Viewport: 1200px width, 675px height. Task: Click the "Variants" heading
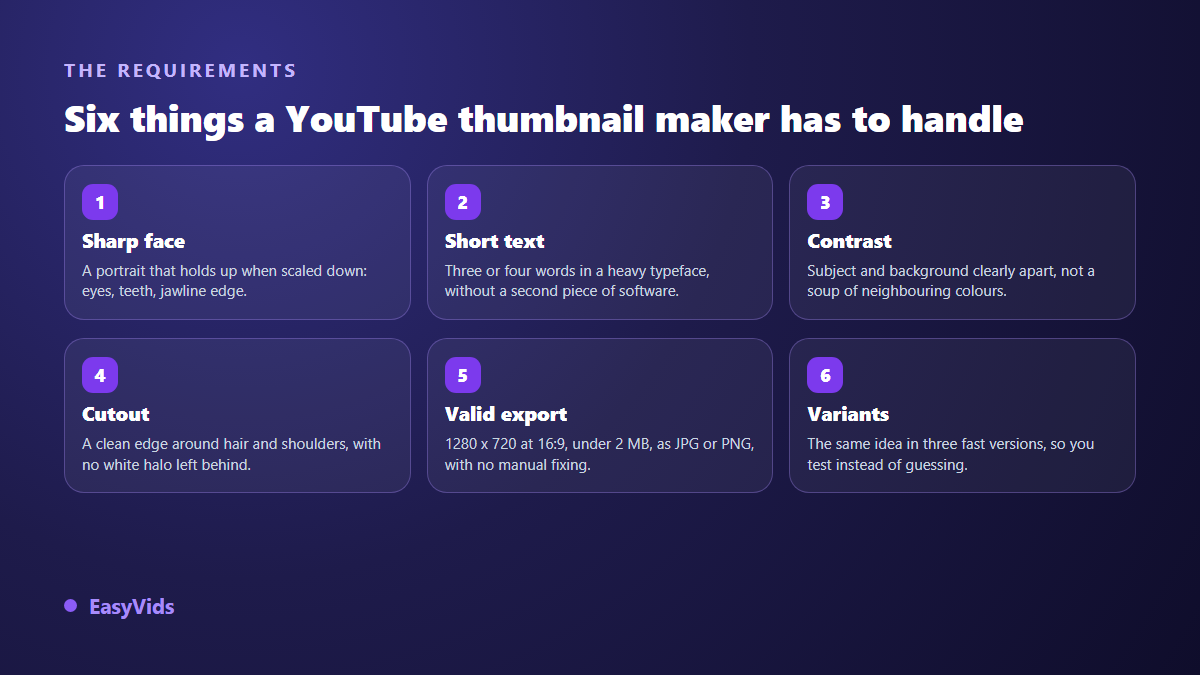point(848,414)
